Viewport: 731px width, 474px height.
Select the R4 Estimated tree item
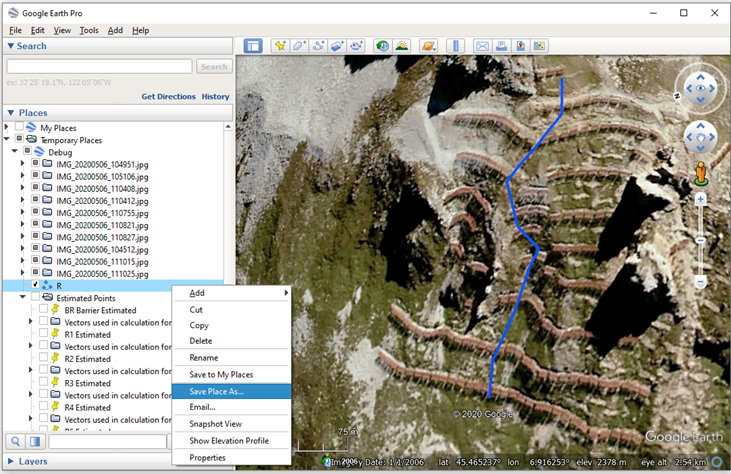click(x=87, y=407)
